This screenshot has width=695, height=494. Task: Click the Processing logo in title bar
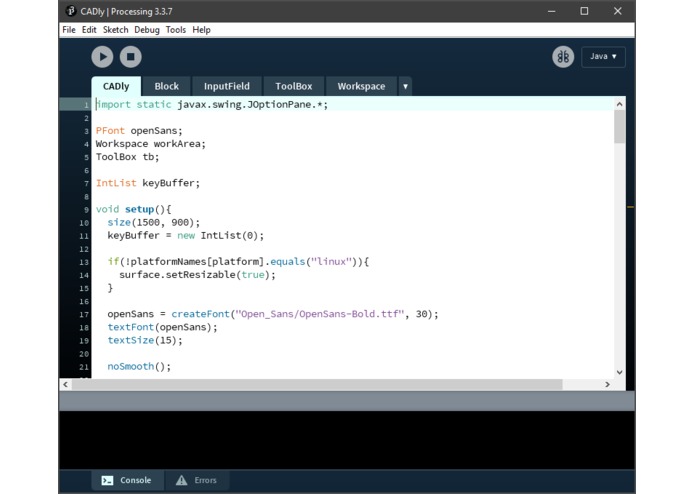tap(70, 11)
